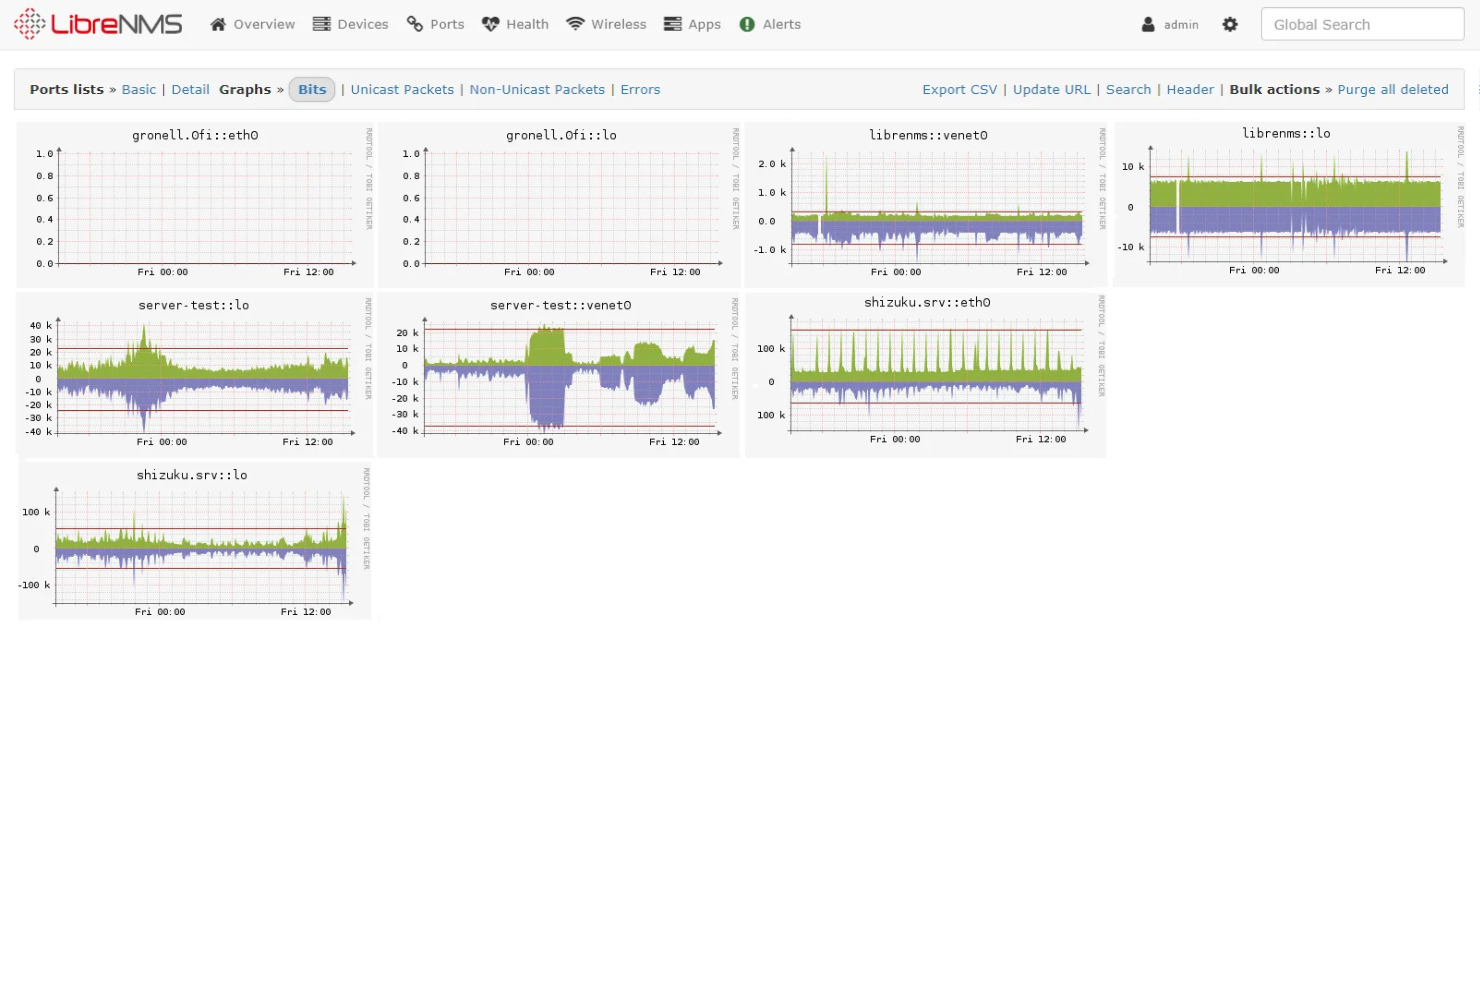Image resolution: width=1480 pixels, height=987 pixels.
Task: Open the settings gear menu
Action: tap(1230, 24)
